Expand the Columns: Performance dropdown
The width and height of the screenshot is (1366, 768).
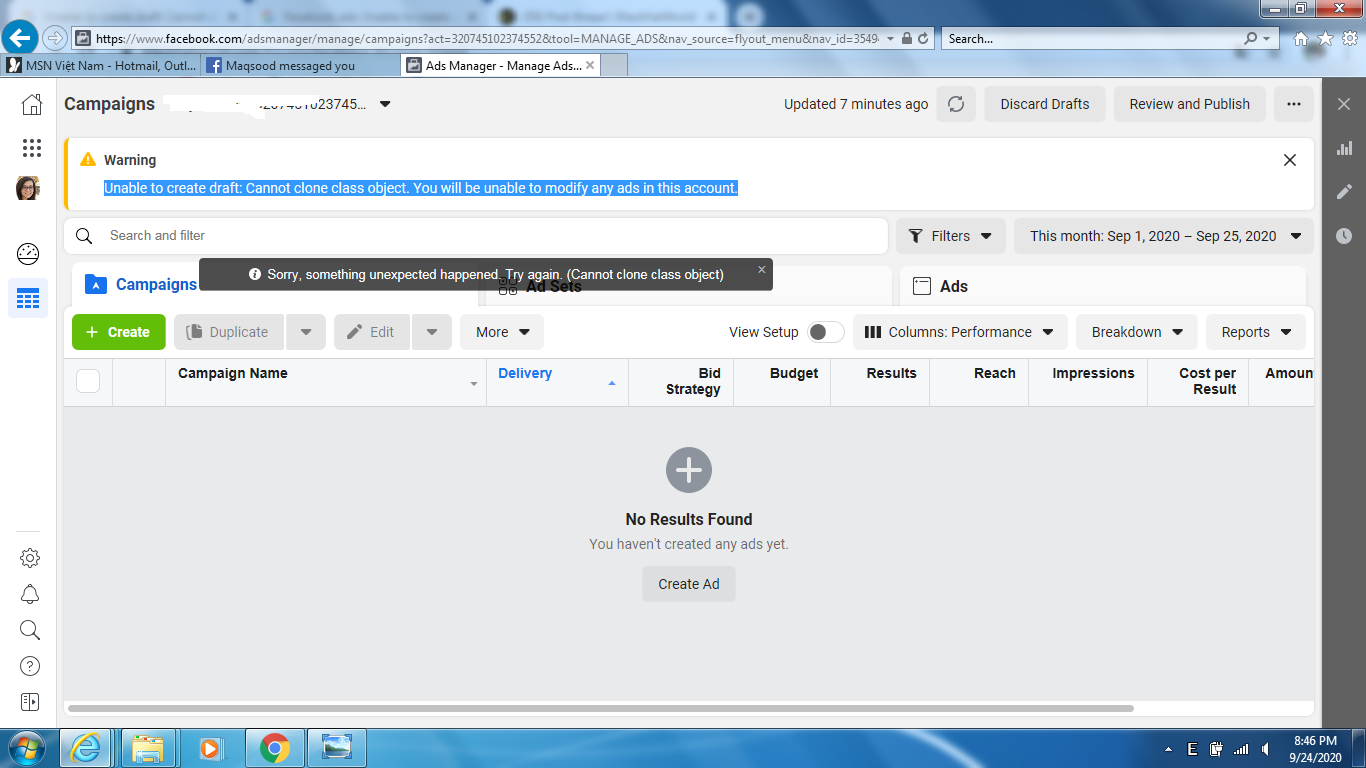pyautogui.click(x=960, y=332)
